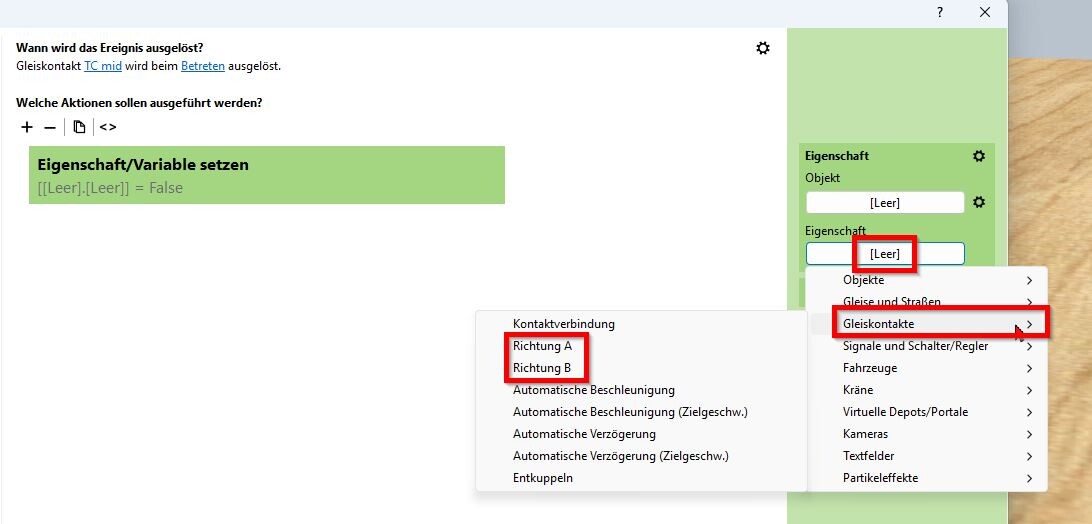Open the Objekt [Leer] selection field
Viewport: 1092px width, 524px height.
[885, 203]
